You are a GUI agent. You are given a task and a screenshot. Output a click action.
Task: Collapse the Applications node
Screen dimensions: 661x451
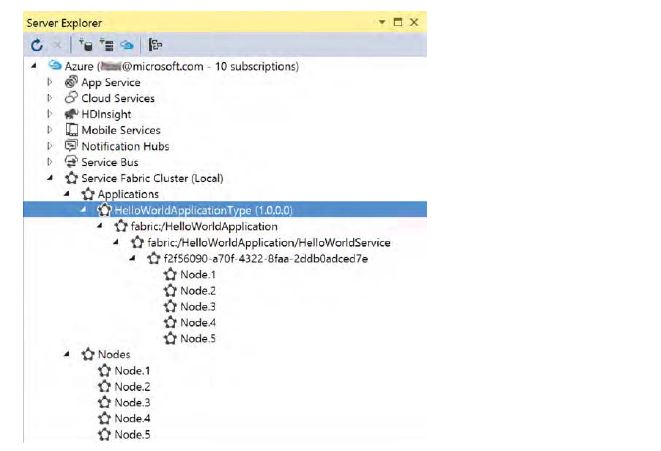click(x=67, y=194)
